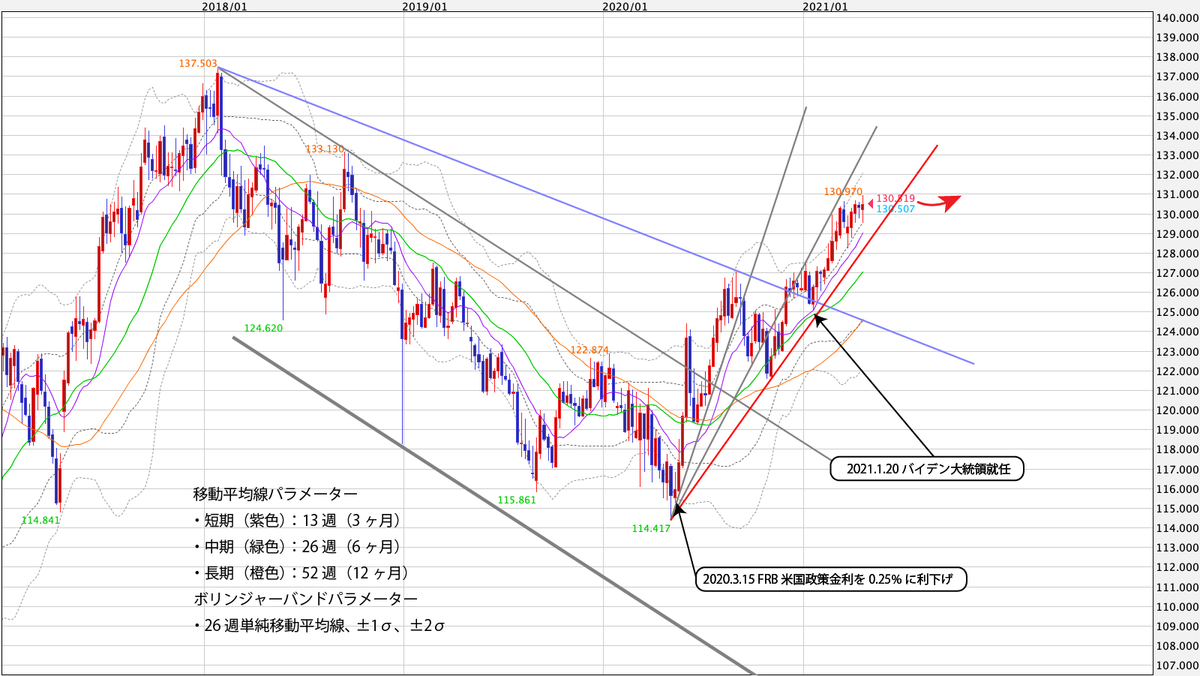Click the 137.503 peak price label

coord(198,62)
